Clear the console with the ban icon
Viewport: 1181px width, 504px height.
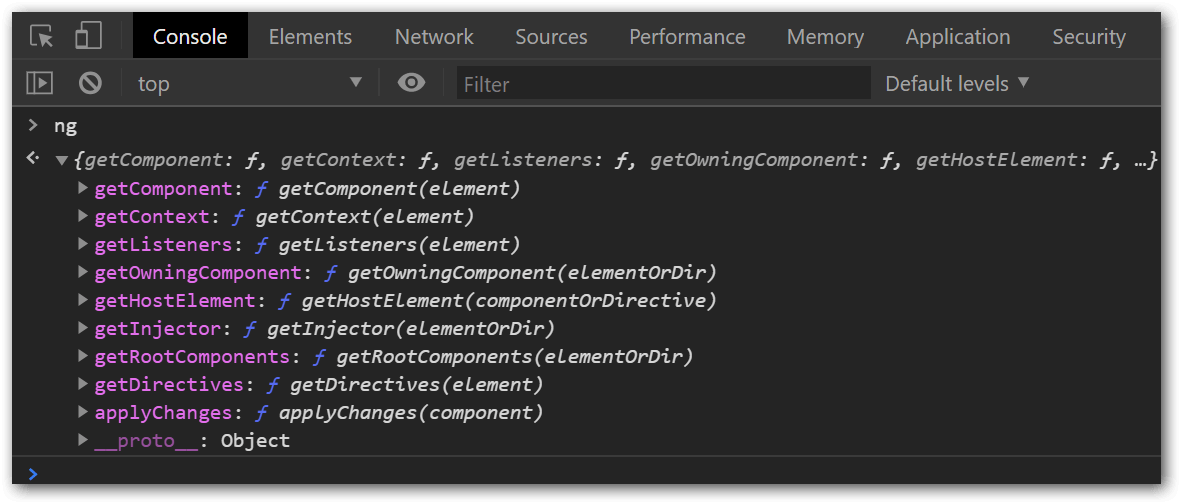[90, 83]
